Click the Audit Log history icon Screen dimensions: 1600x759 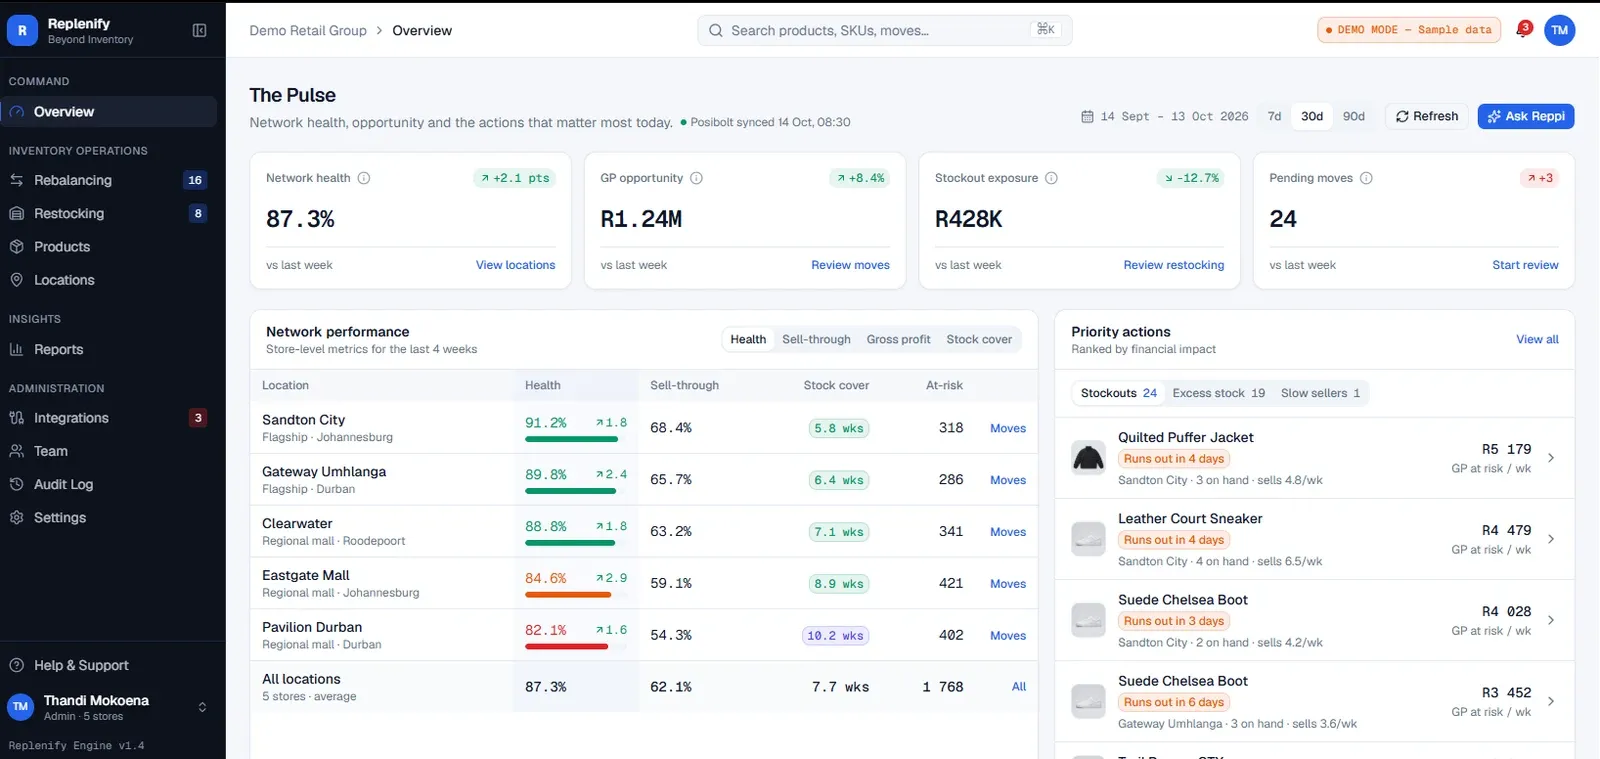16,484
